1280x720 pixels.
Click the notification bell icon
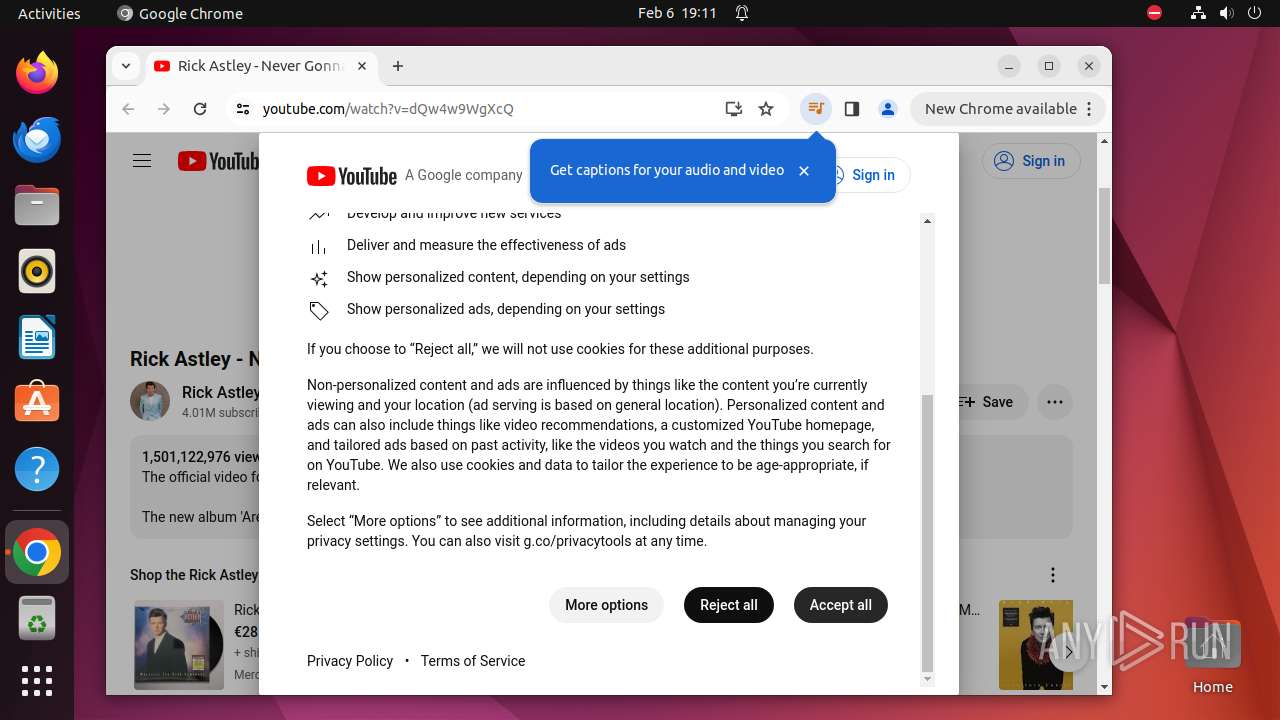point(742,13)
